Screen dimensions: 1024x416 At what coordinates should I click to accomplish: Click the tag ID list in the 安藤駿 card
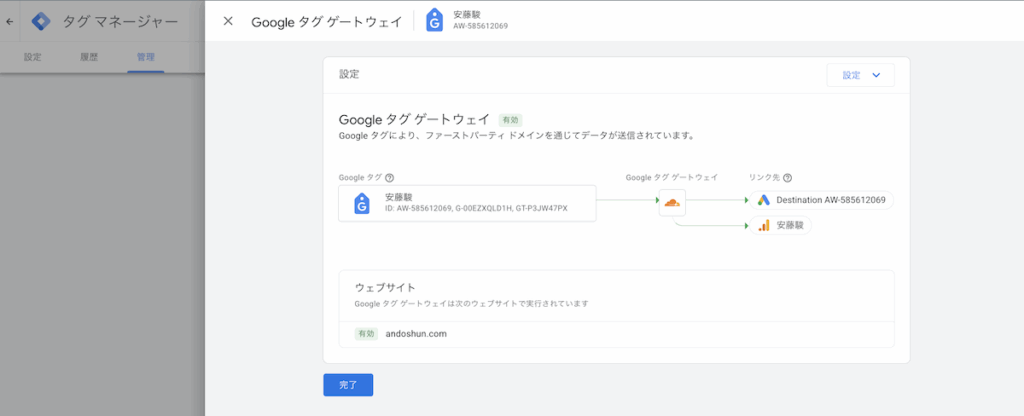coord(476,209)
